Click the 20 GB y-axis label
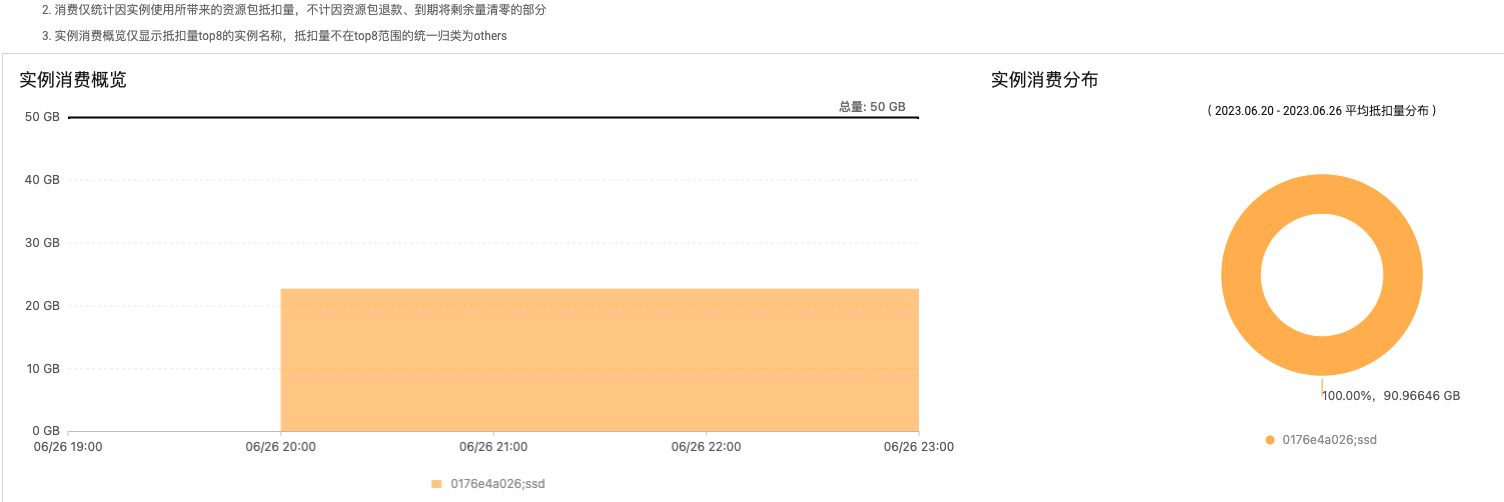 click(x=42, y=306)
